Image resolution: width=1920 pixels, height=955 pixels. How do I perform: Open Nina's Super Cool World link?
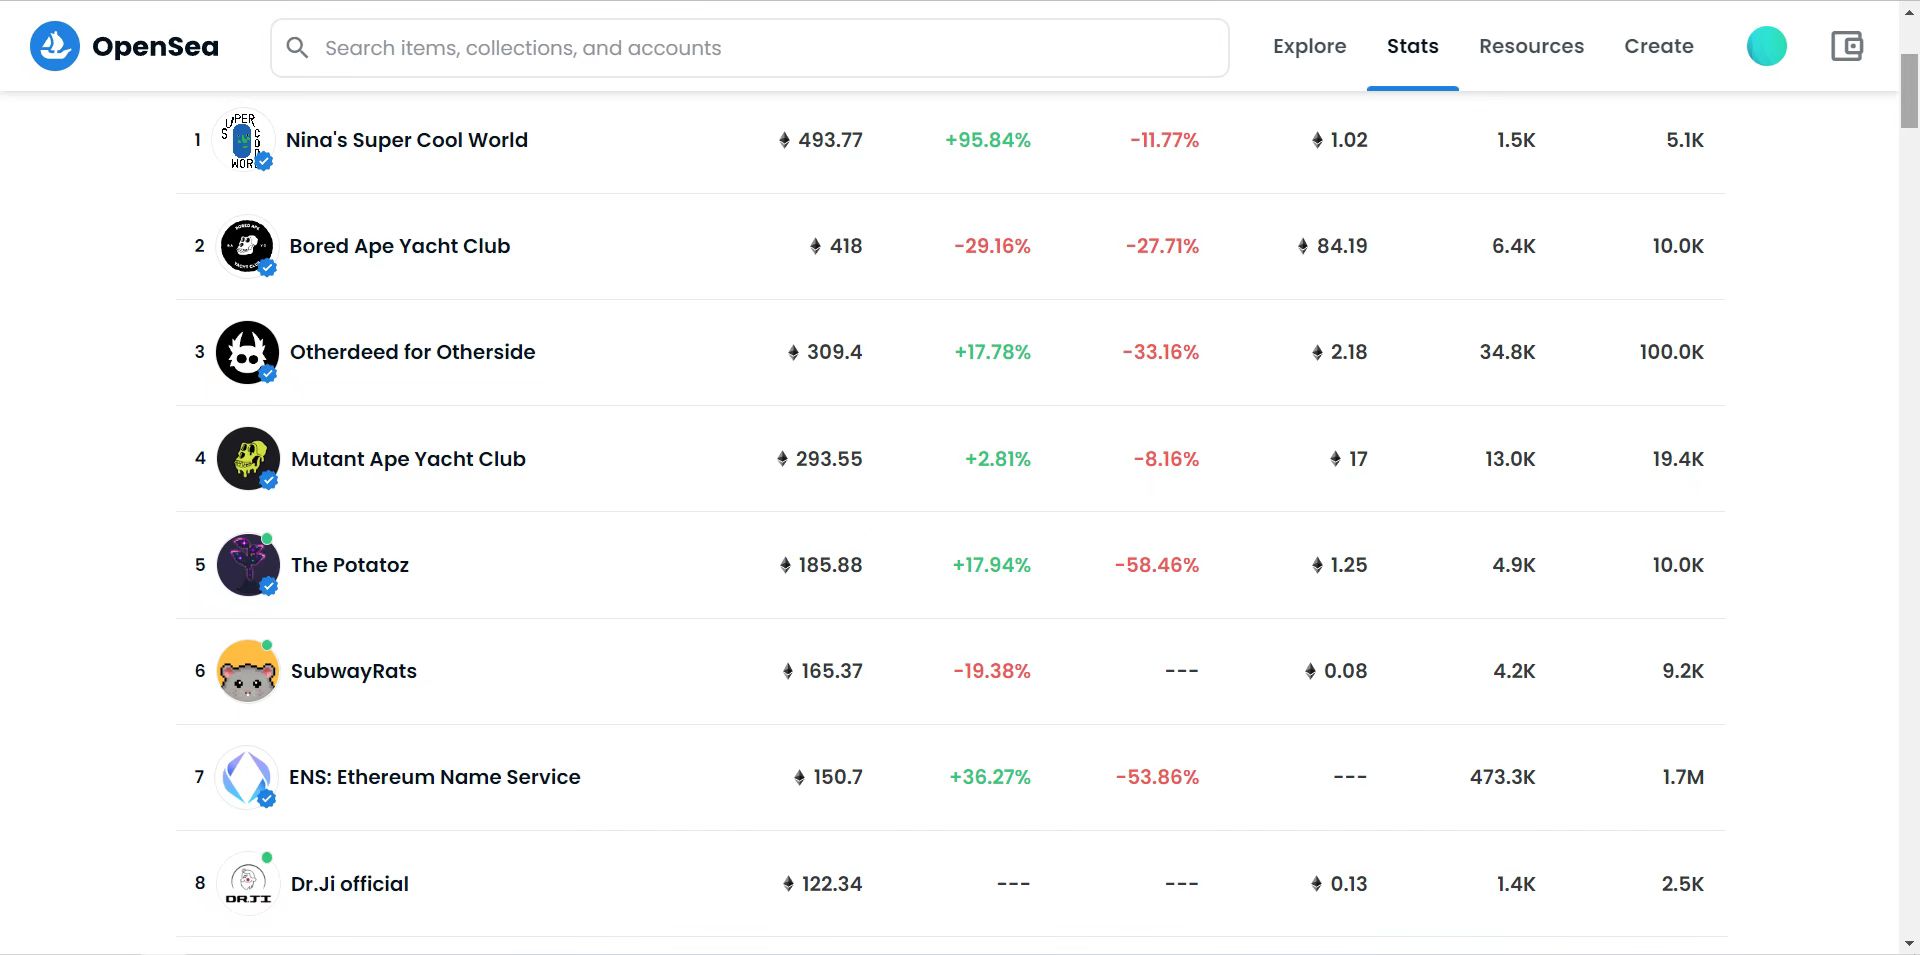(407, 140)
